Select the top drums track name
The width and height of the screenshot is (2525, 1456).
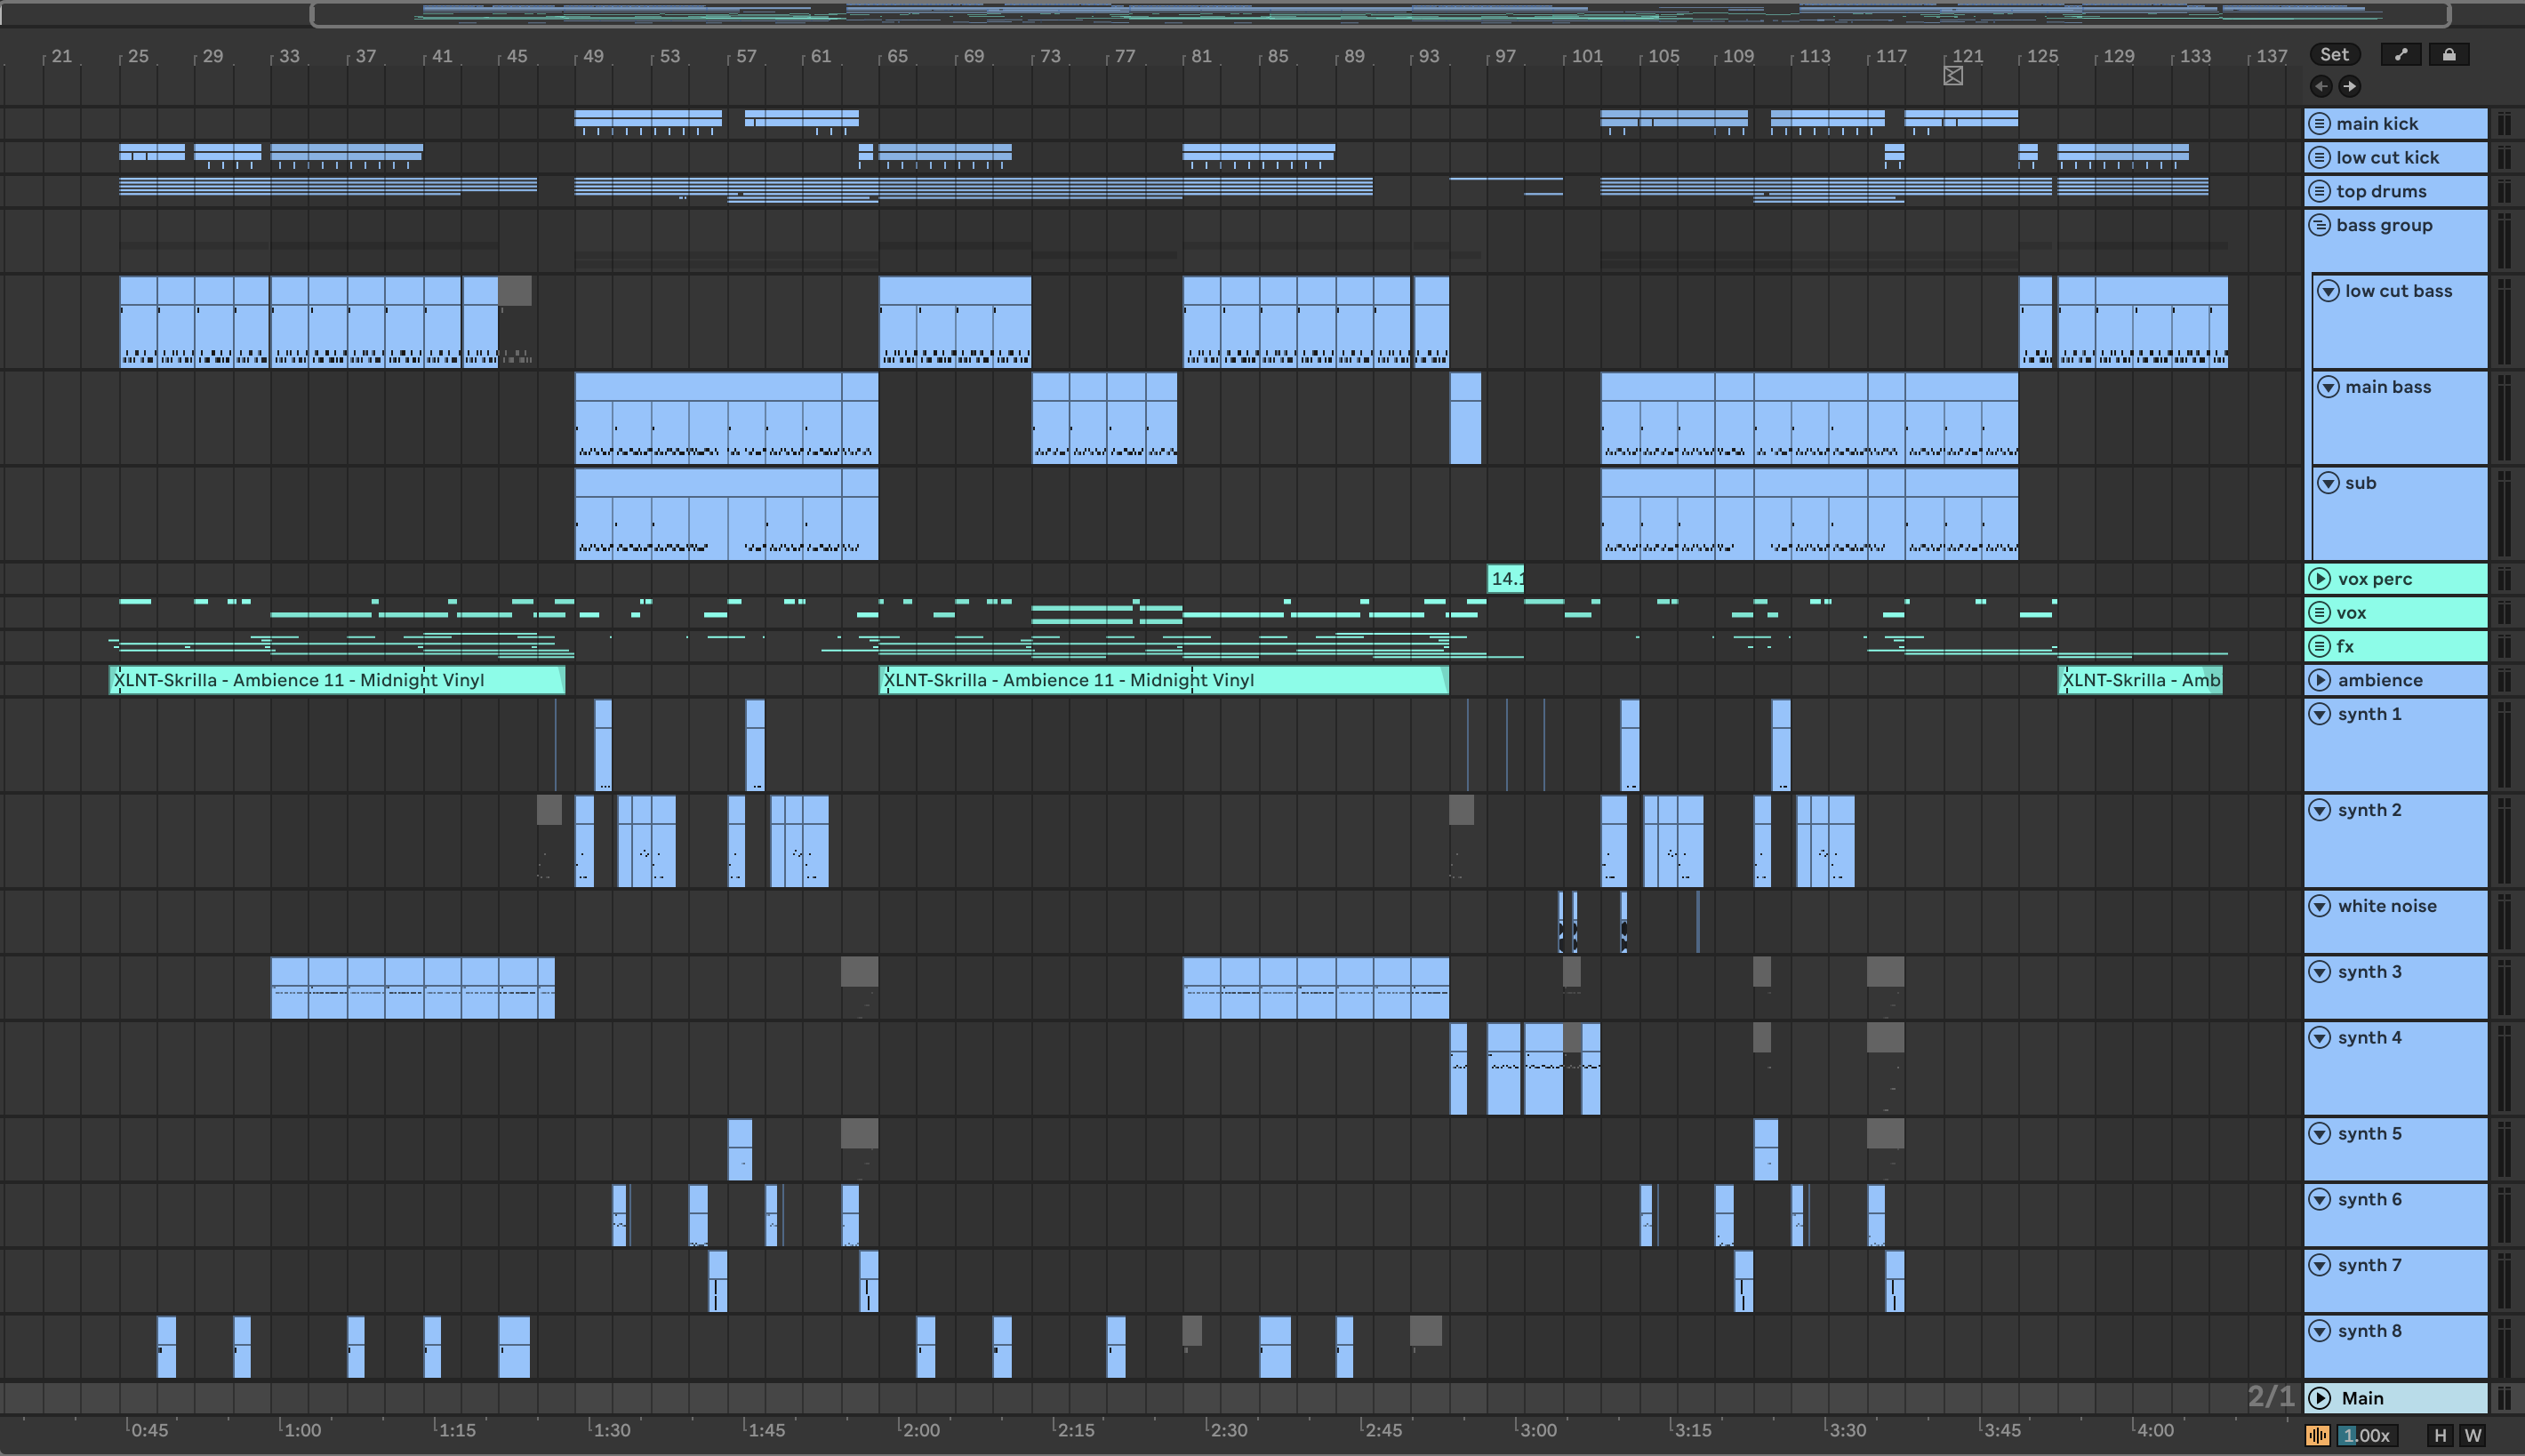[2381, 191]
